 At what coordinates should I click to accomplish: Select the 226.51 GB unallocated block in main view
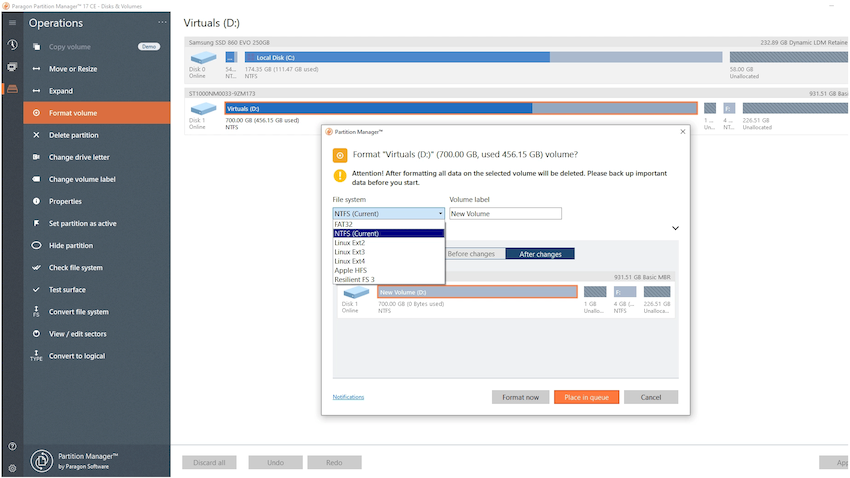(x=795, y=108)
